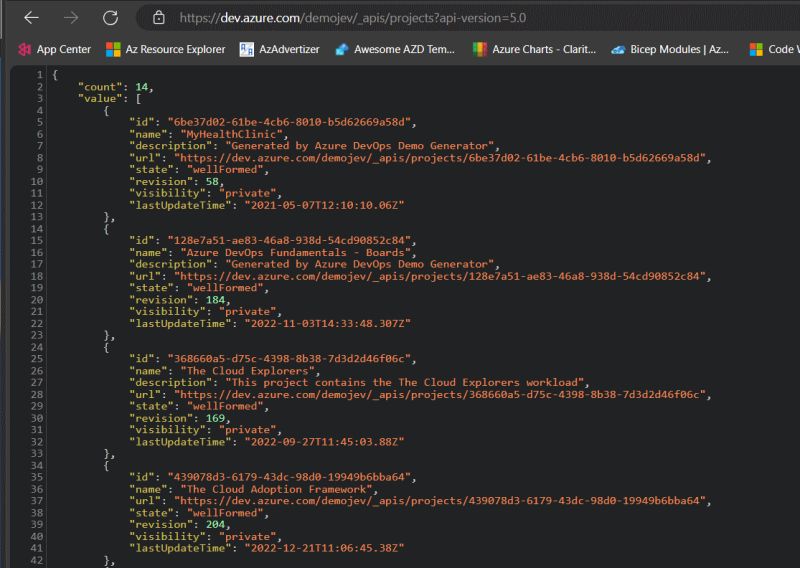
Task: Click the Awesome AZD favicon
Action: coord(342,49)
